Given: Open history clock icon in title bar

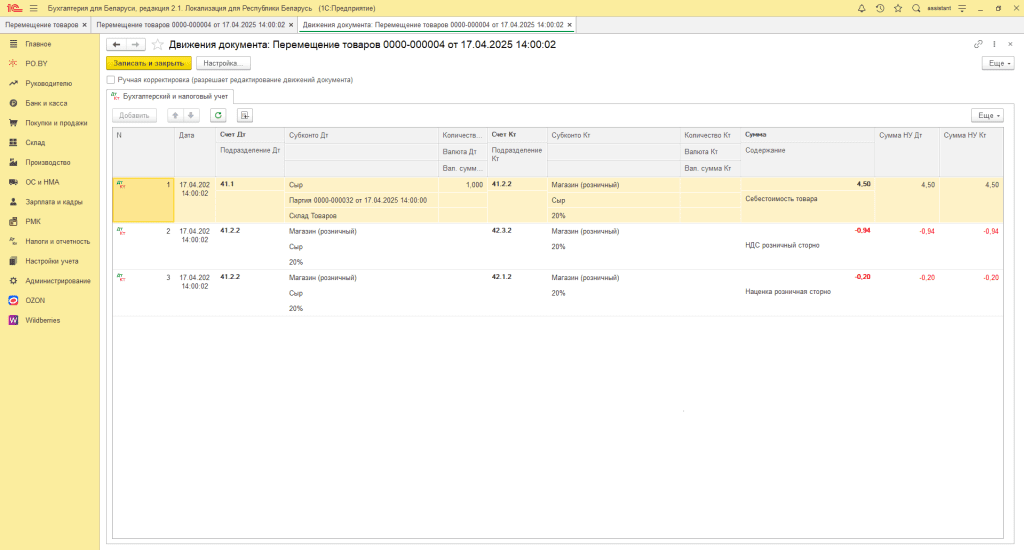Looking at the screenshot, I should click(x=880, y=8).
